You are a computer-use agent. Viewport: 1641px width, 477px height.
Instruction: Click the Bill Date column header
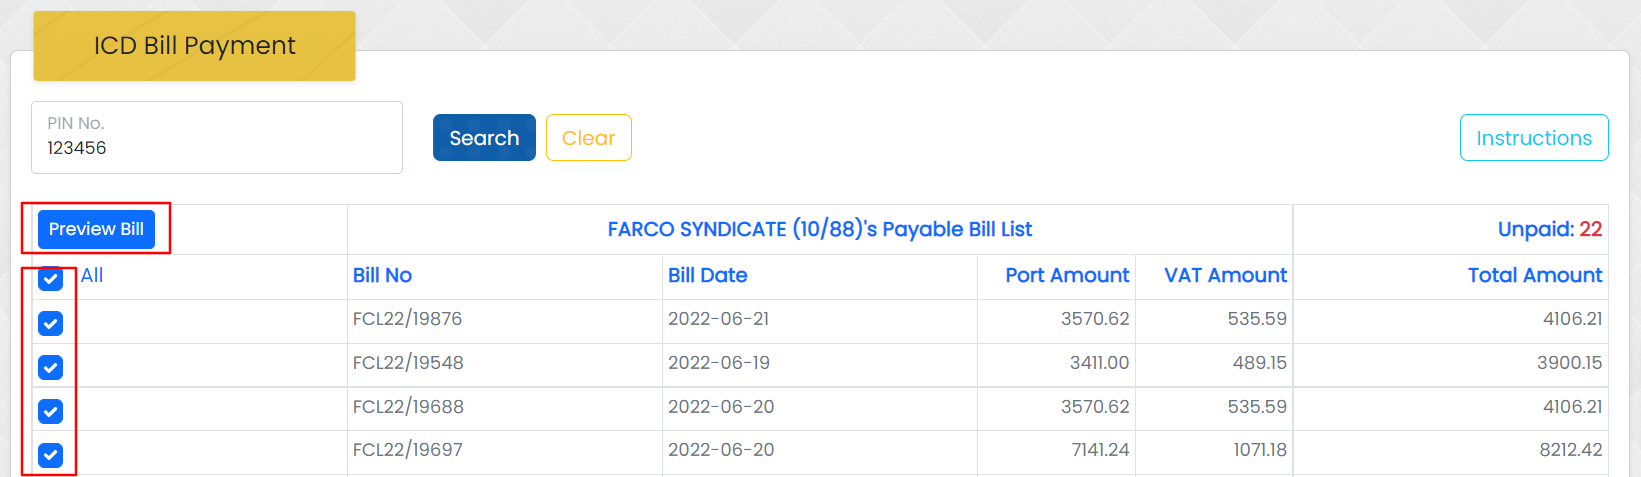[707, 276]
